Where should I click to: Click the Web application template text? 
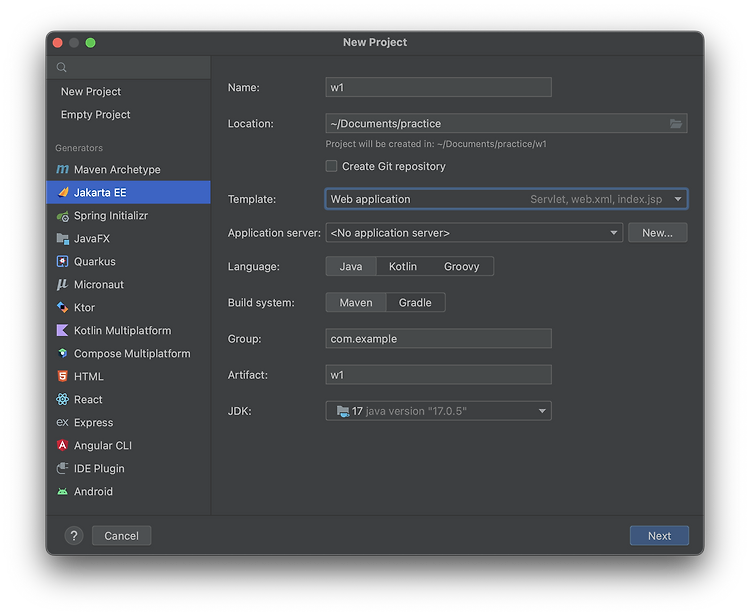[x=370, y=199]
